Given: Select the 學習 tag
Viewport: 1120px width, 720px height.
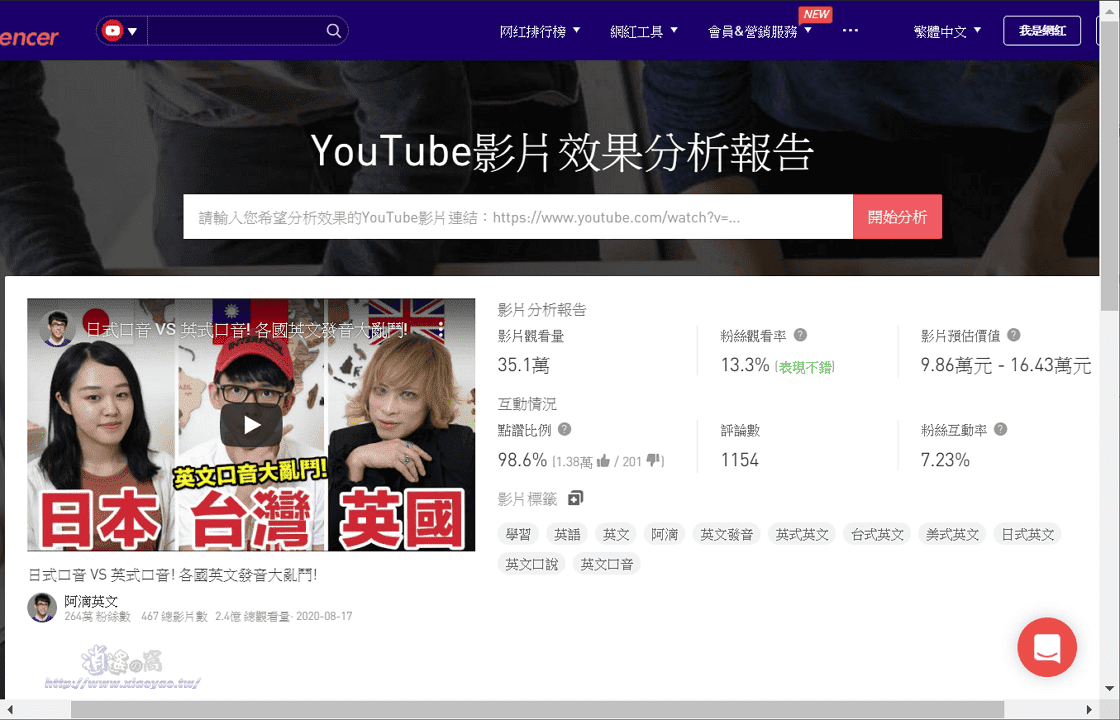Looking at the screenshot, I should pyautogui.click(x=518, y=534).
